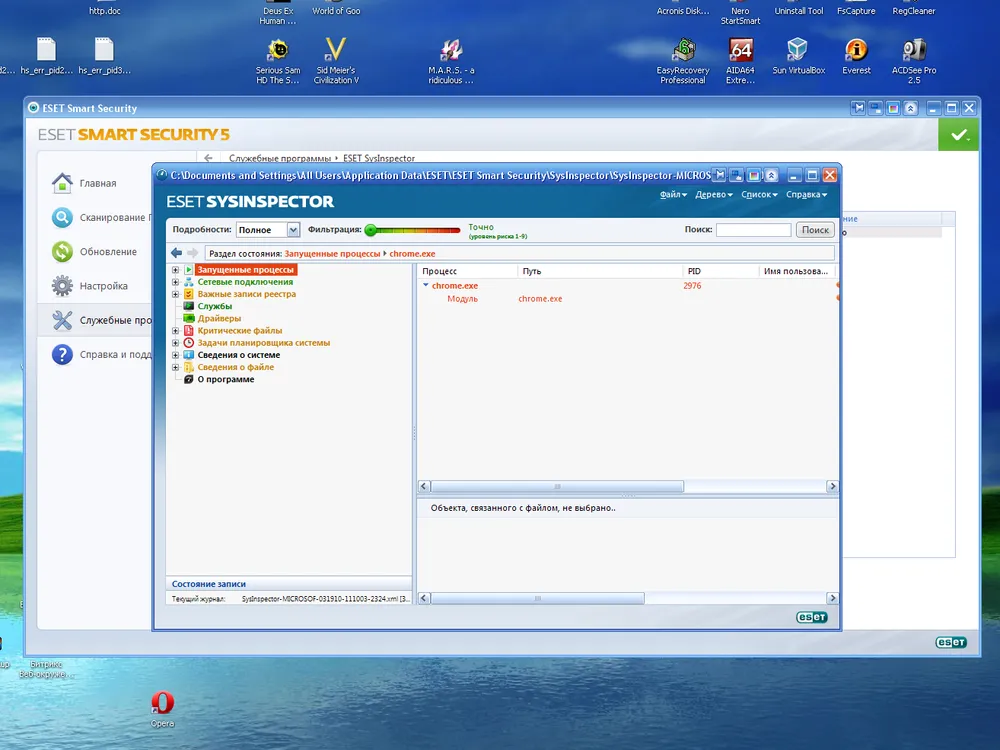Click the risk level Фильтрация slider handle

370,230
